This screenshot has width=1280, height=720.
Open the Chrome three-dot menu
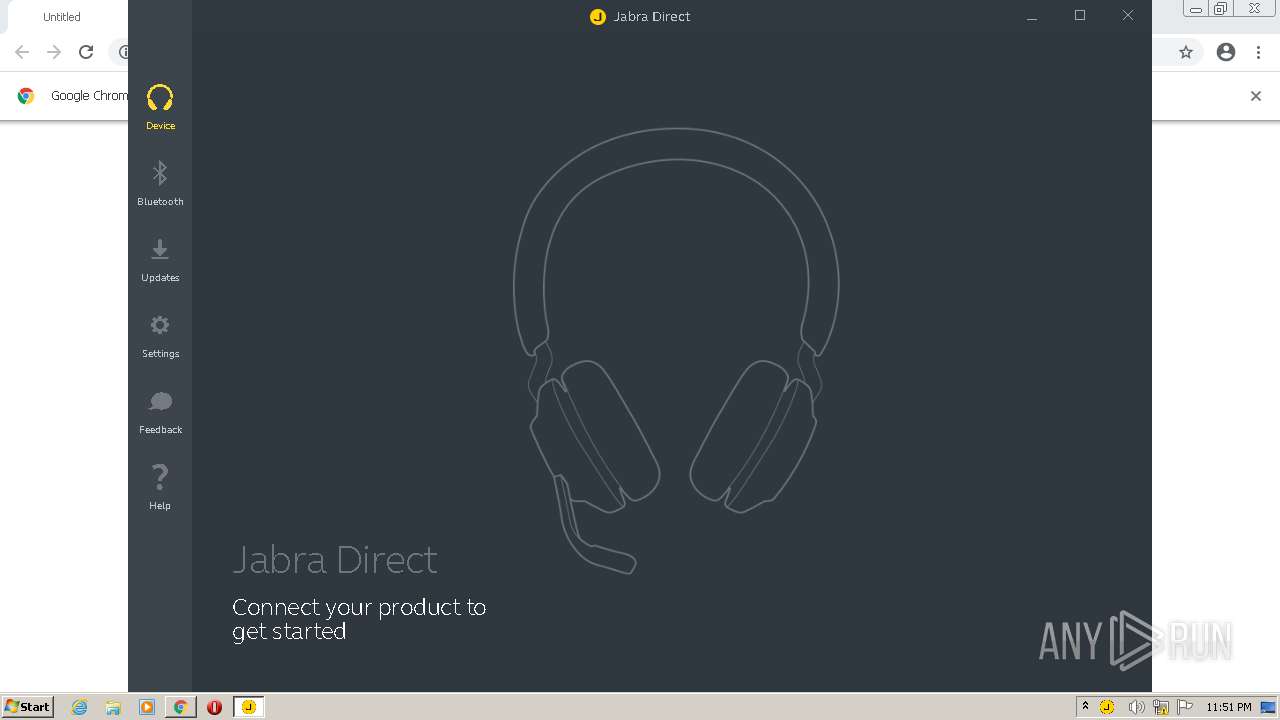[x=1258, y=52]
